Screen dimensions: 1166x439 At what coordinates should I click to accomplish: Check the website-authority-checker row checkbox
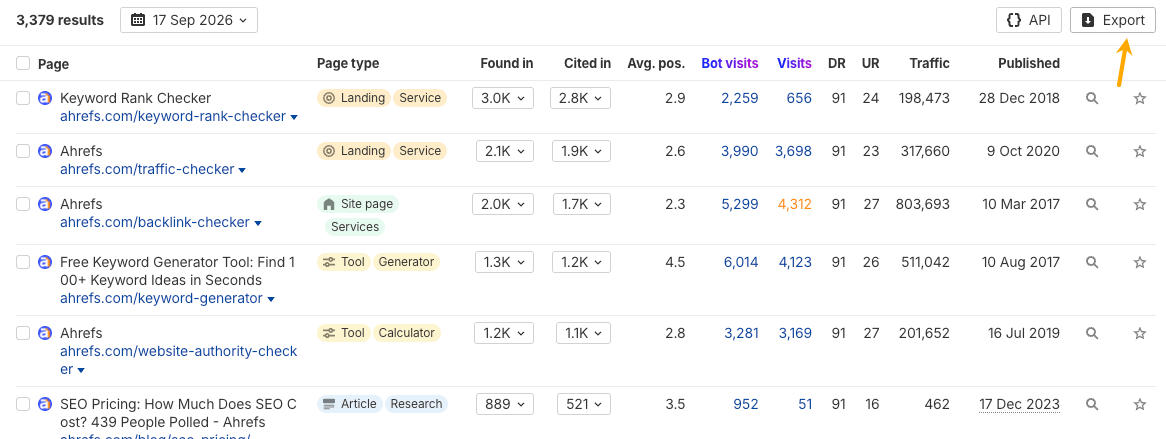click(x=23, y=333)
